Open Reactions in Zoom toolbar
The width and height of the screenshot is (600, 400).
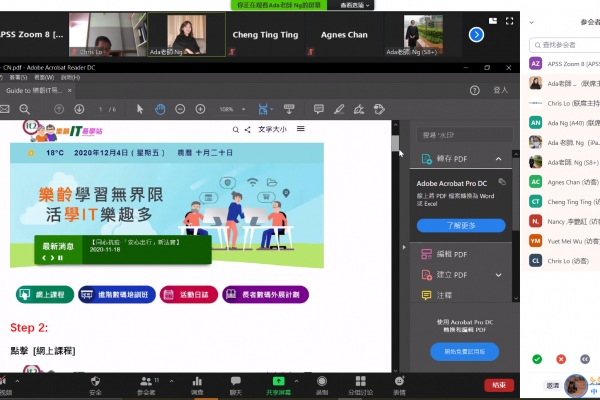pyautogui.click(x=399, y=385)
